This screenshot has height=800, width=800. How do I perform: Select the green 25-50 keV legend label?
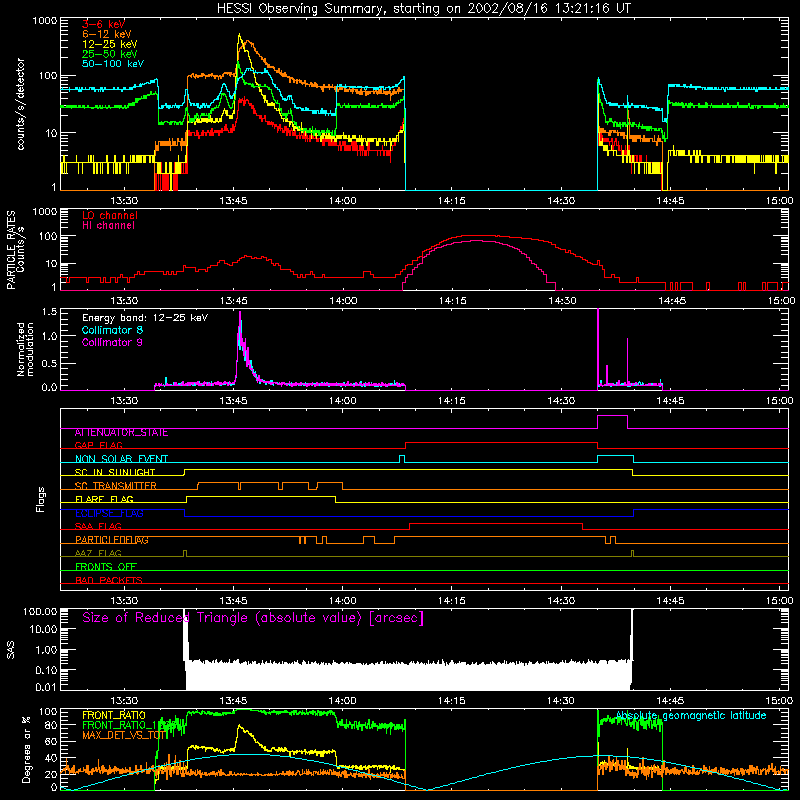[110, 54]
